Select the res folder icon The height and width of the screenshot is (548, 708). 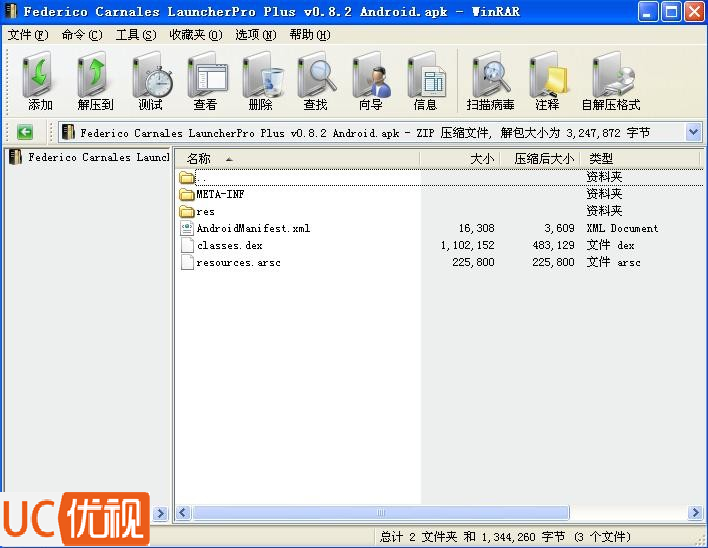pos(186,211)
